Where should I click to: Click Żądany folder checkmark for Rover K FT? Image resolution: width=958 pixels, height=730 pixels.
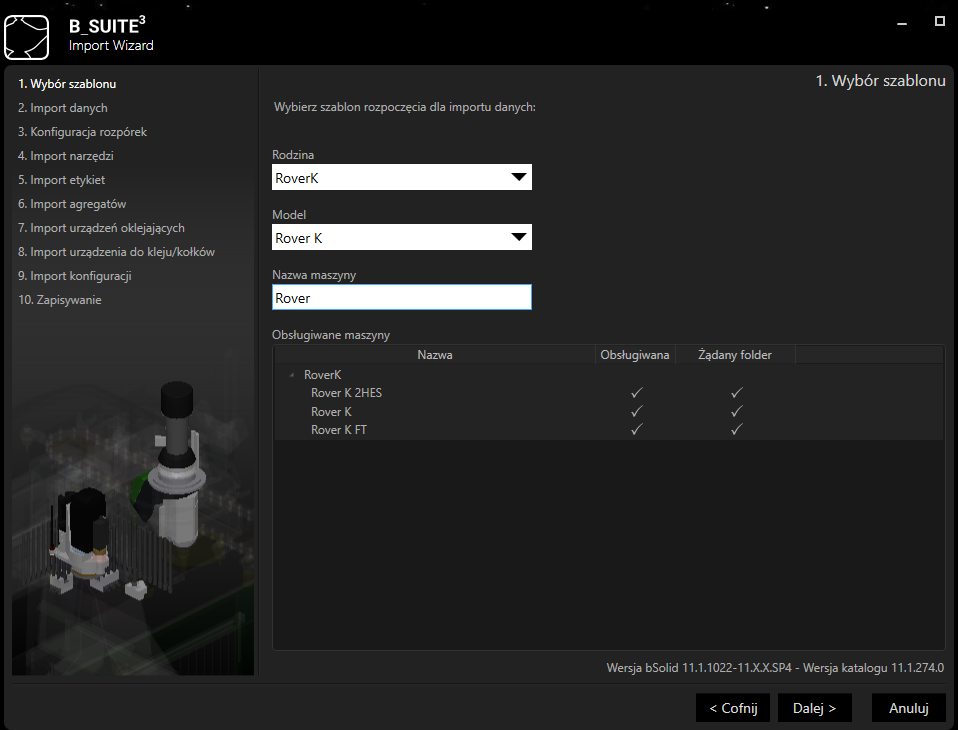[x=737, y=429]
